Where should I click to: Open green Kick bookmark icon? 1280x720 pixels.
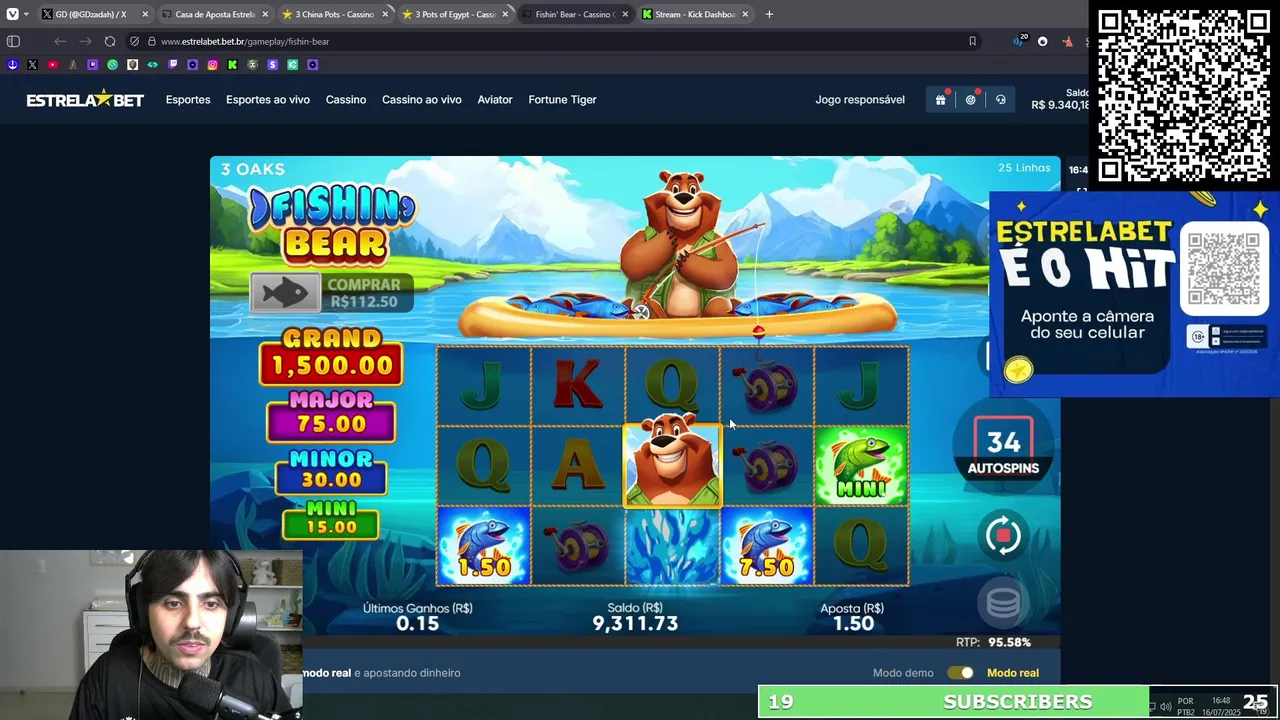point(232,64)
